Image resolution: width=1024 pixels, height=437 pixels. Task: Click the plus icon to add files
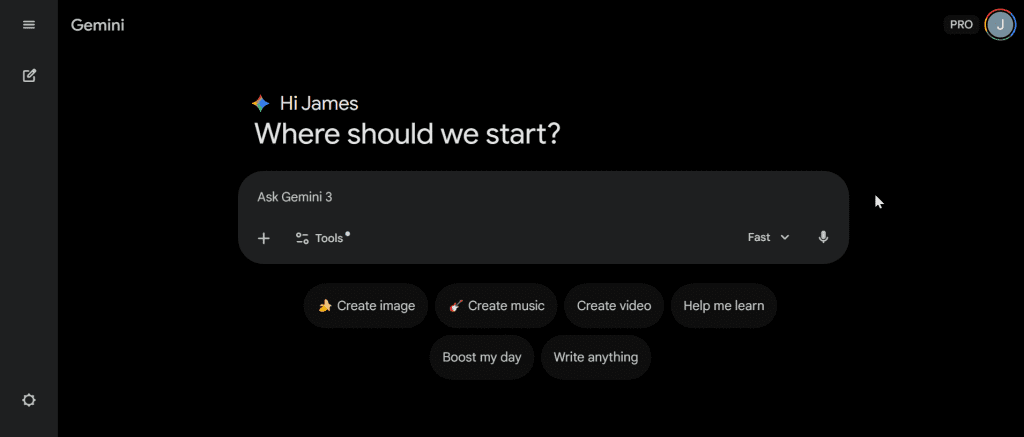pos(264,238)
